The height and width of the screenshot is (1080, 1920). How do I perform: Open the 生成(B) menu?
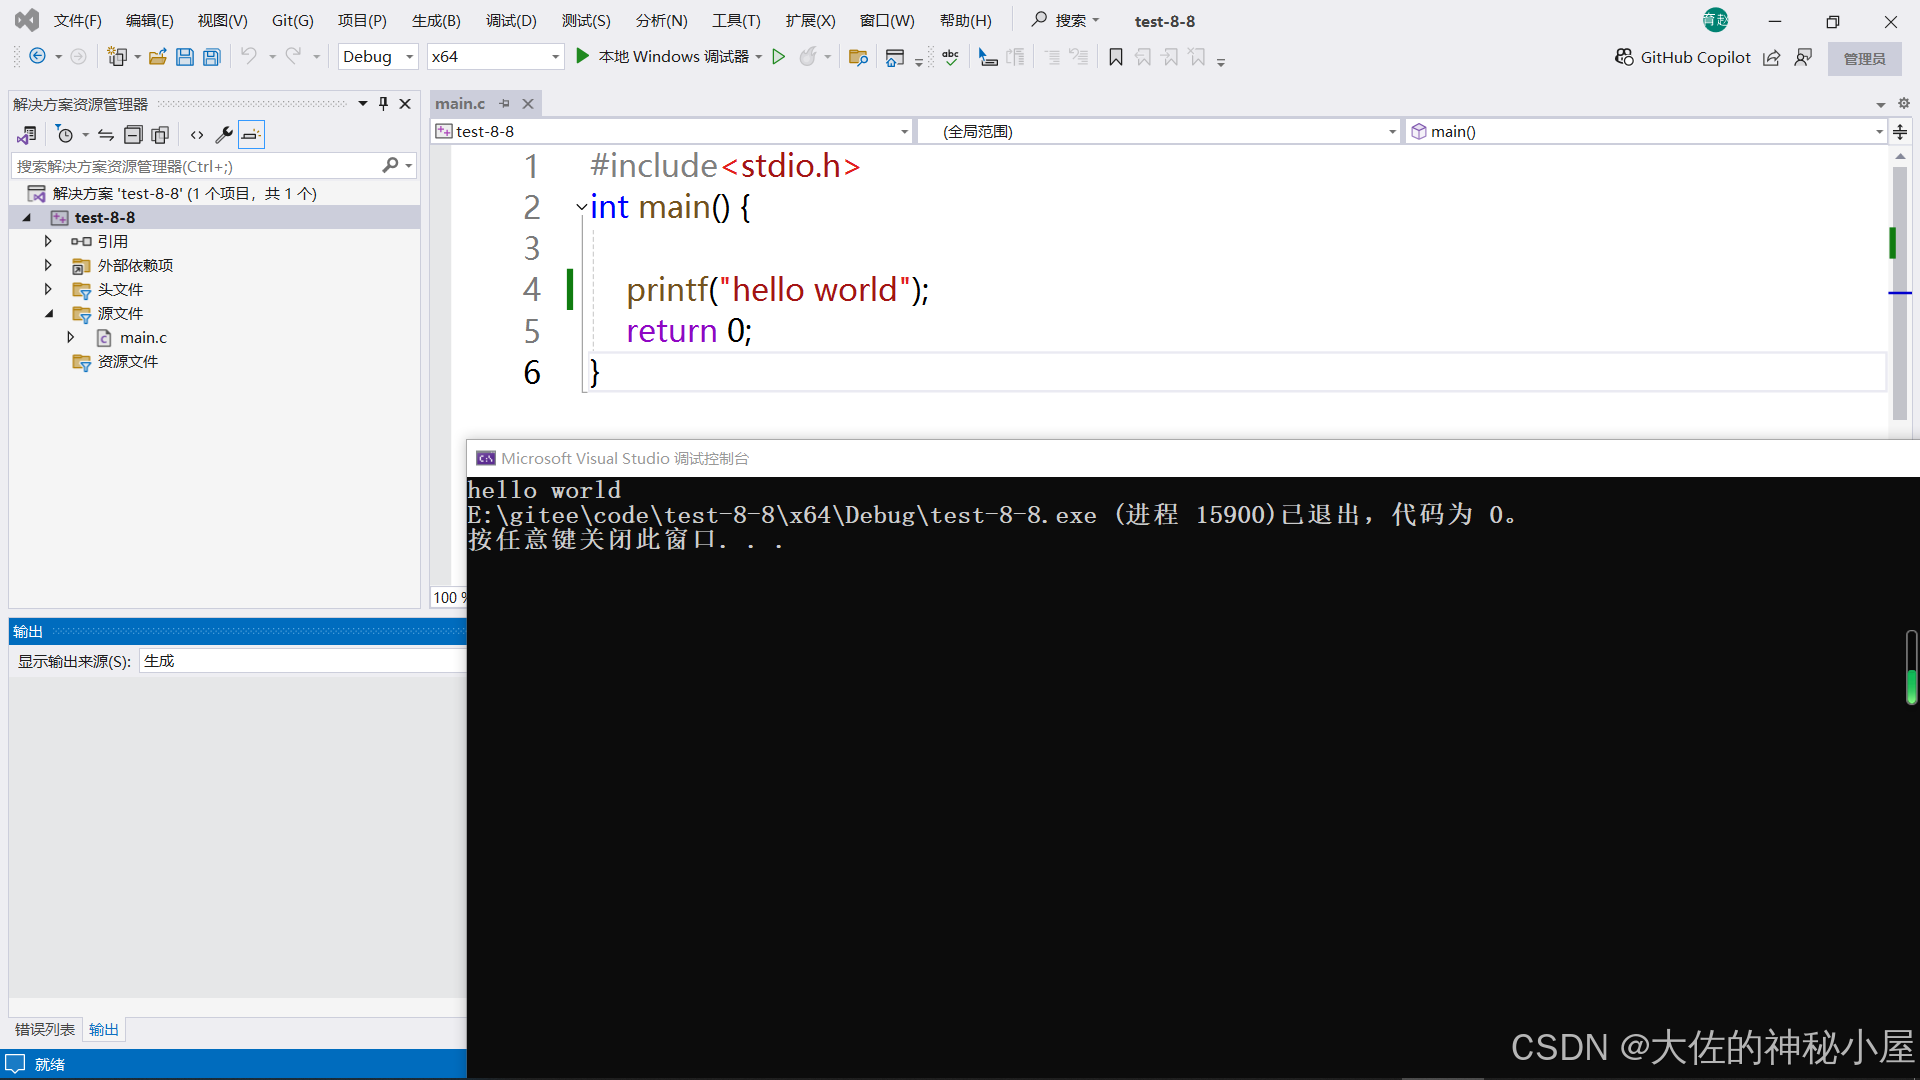(436, 20)
